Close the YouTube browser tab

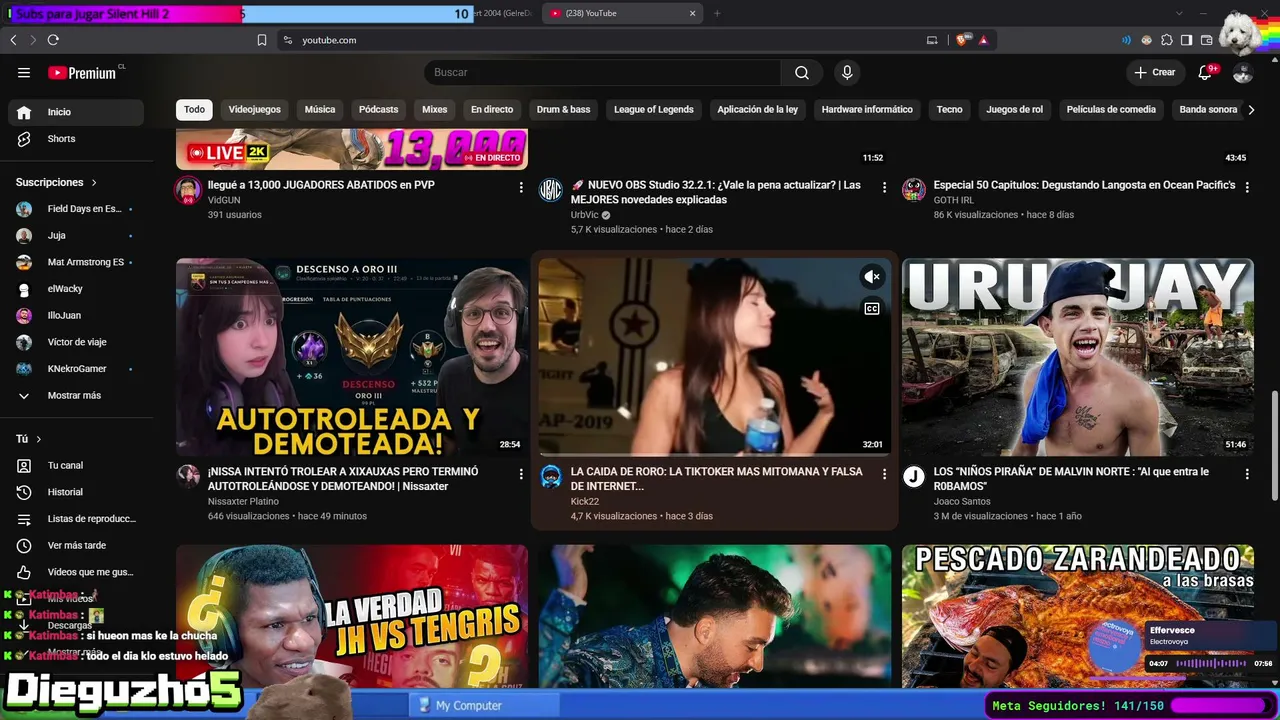(x=692, y=13)
